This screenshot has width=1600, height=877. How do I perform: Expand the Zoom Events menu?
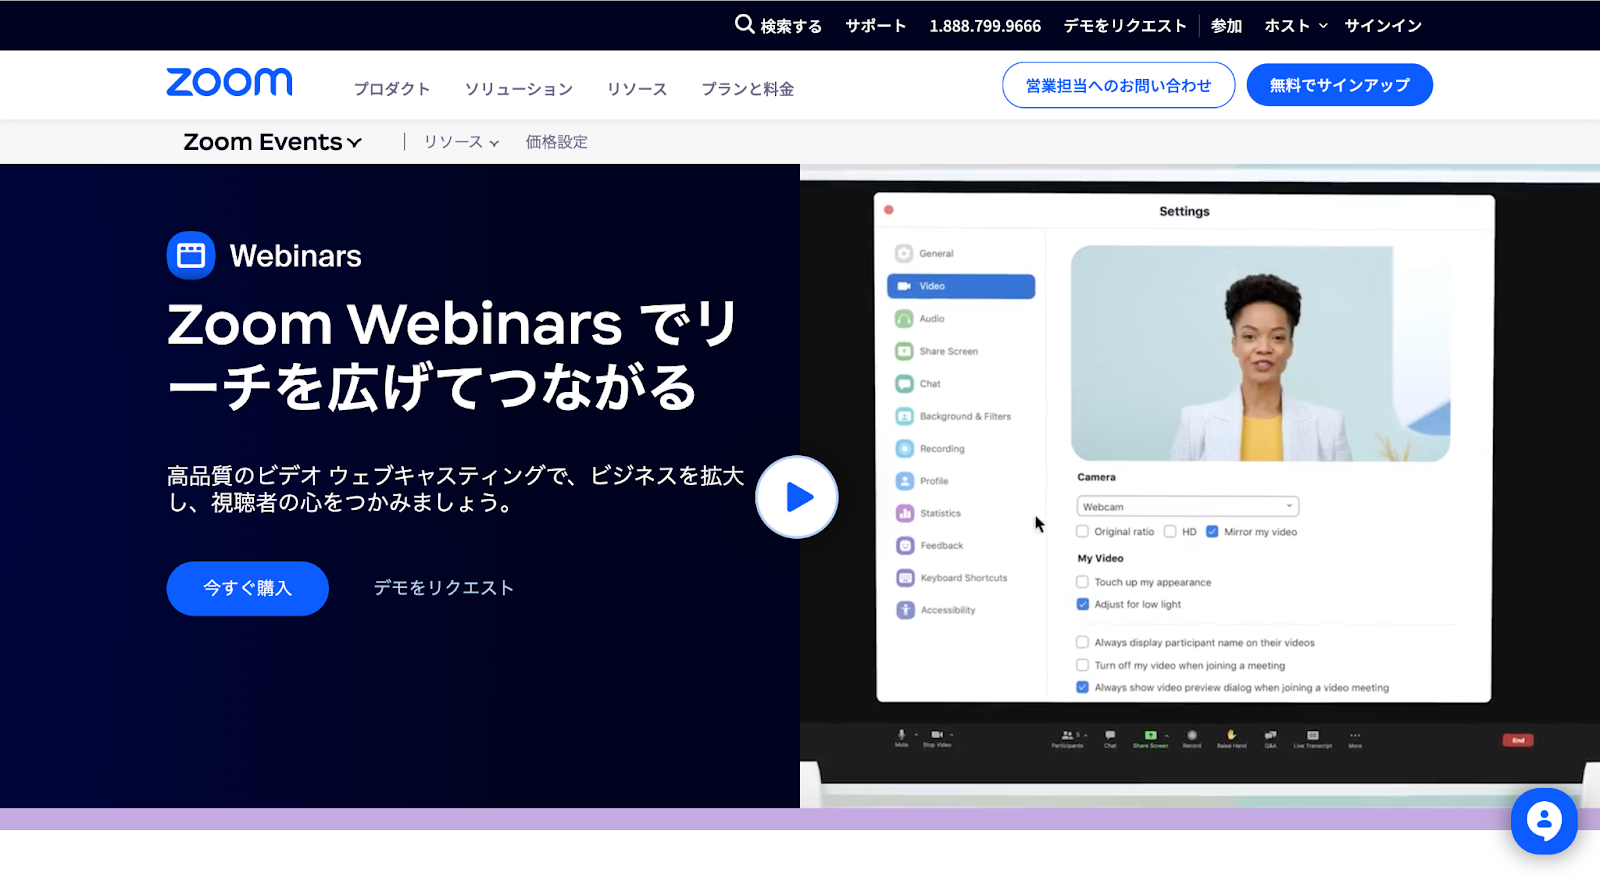(272, 142)
